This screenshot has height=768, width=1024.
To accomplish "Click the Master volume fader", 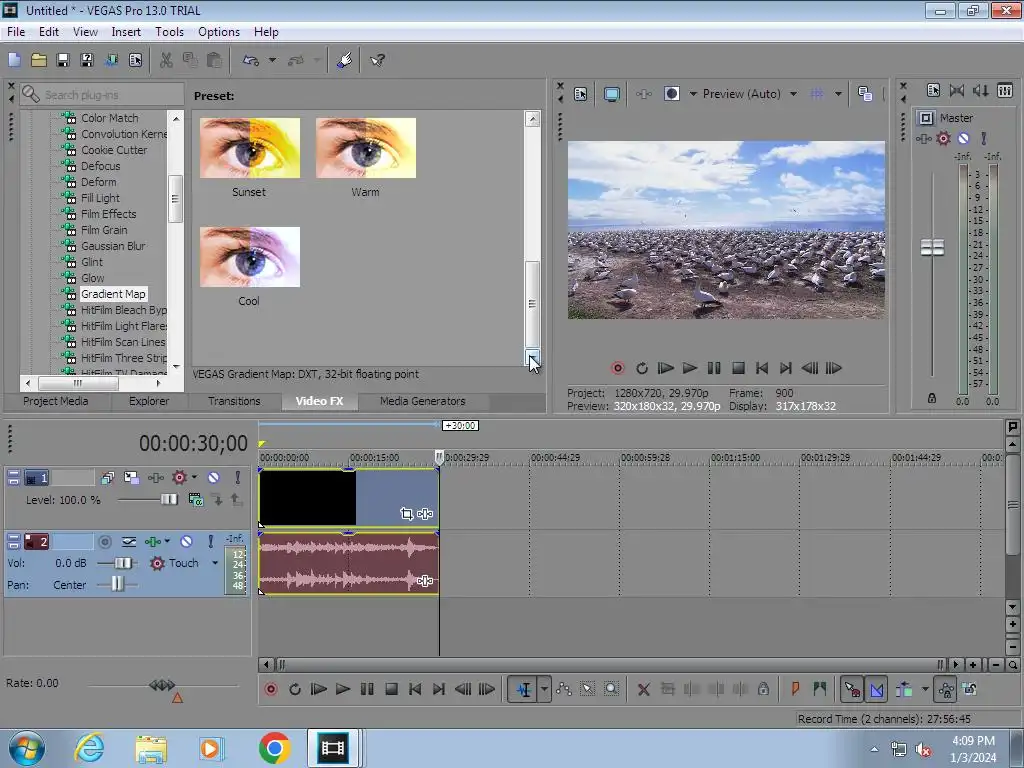I will pyautogui.click(x=932, y=248).
